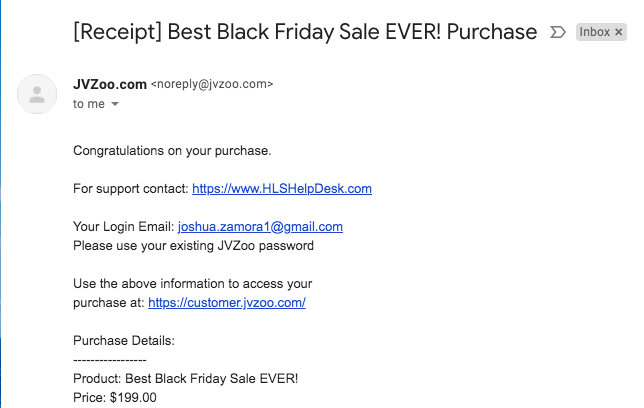Click the dashed separator line

click(110, 359)
